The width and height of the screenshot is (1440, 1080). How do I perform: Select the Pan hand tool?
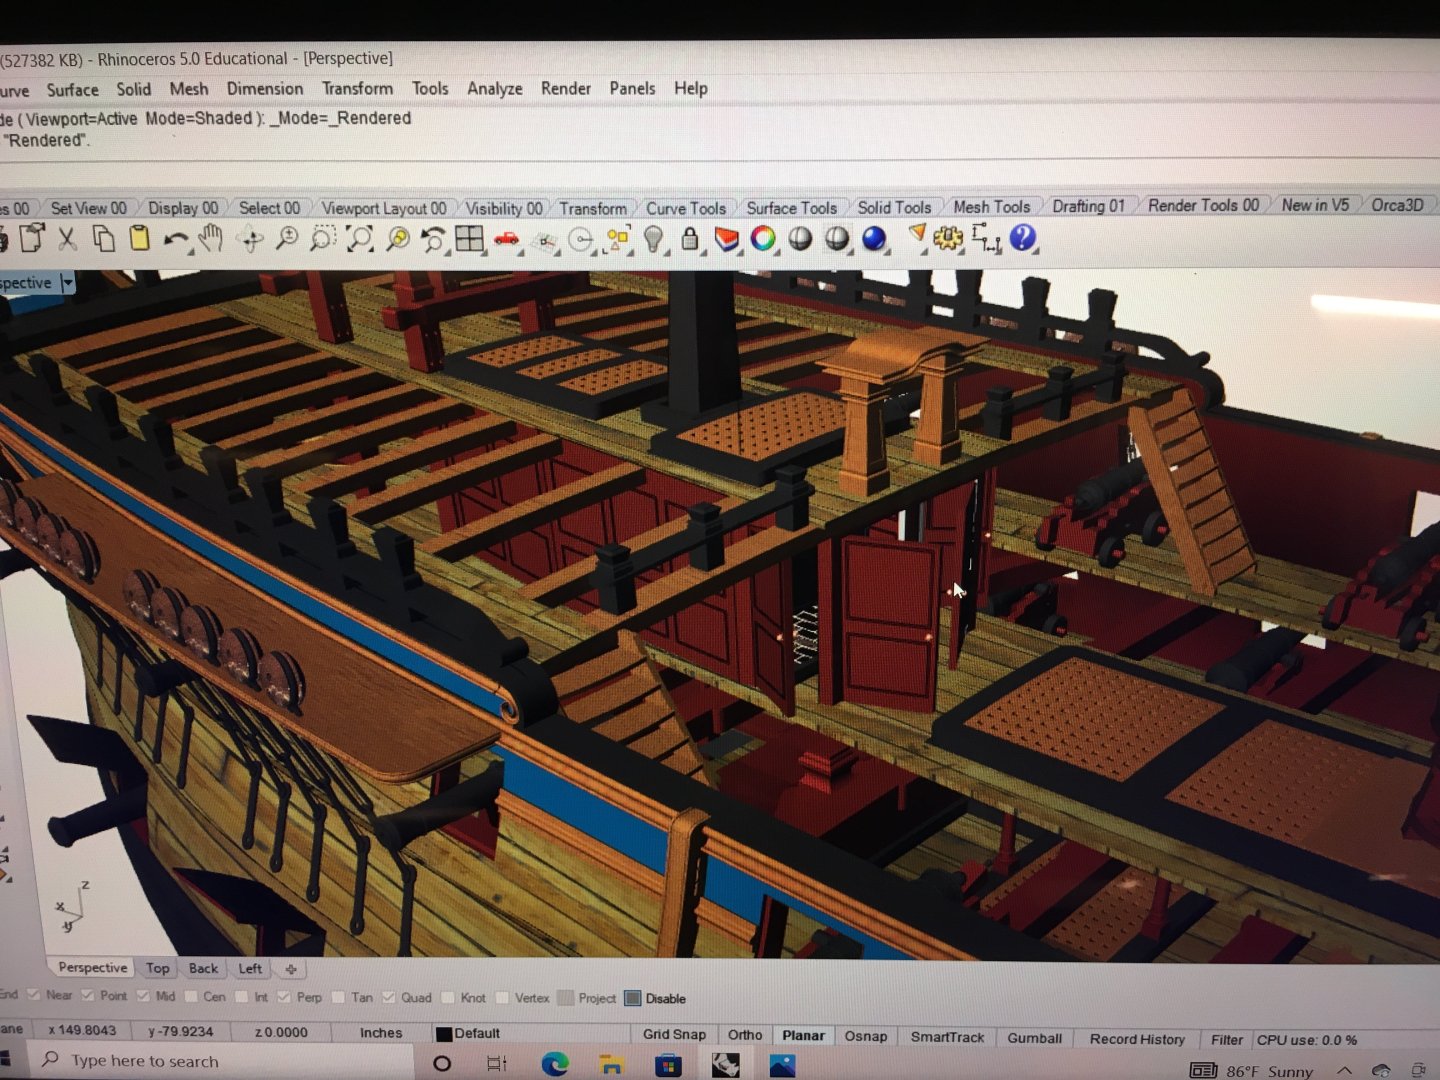pos(211,238)
